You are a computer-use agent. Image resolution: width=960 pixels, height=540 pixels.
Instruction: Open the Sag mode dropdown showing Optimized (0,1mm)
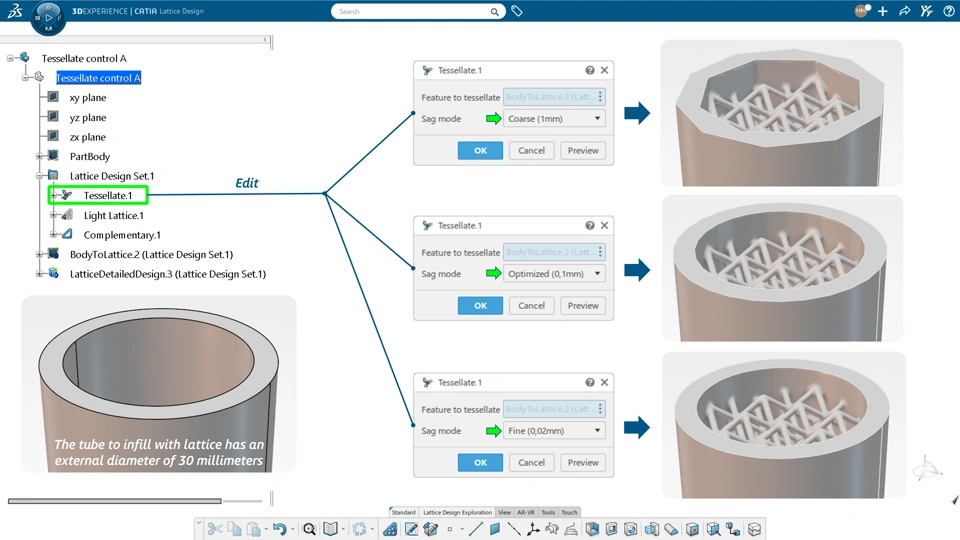point(554,274)
